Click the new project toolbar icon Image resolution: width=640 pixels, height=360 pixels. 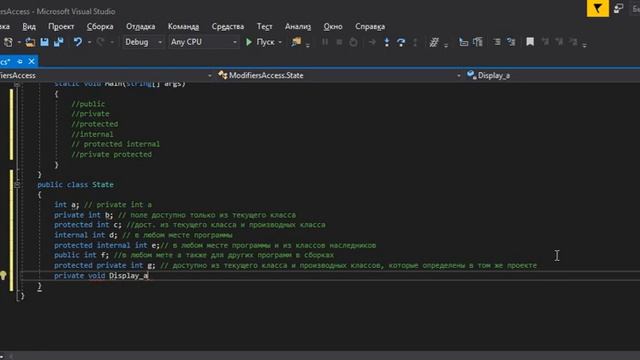click(x=8, y=42)
